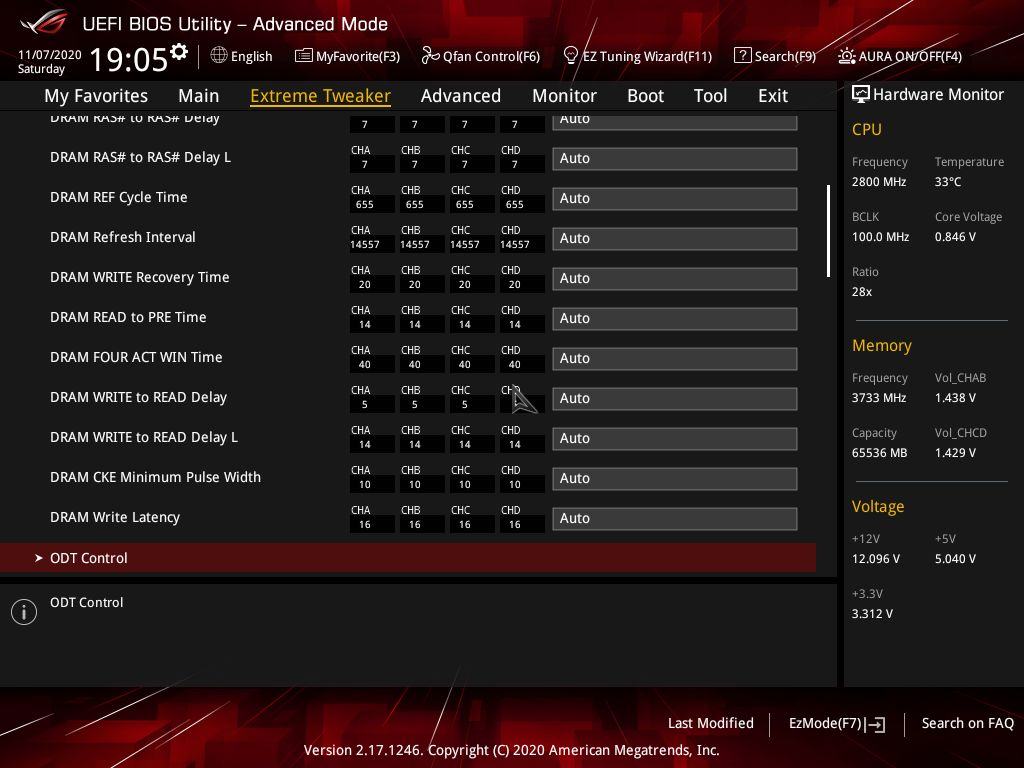The width and height of the screenshot is (1024, 768).
Task: Select the DRAM REF Cycle Time label
Action: click(118, 197)
